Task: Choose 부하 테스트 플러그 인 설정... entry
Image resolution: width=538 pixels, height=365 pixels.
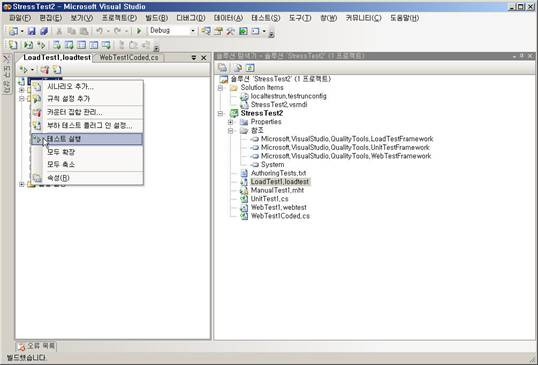Action: 87,126
